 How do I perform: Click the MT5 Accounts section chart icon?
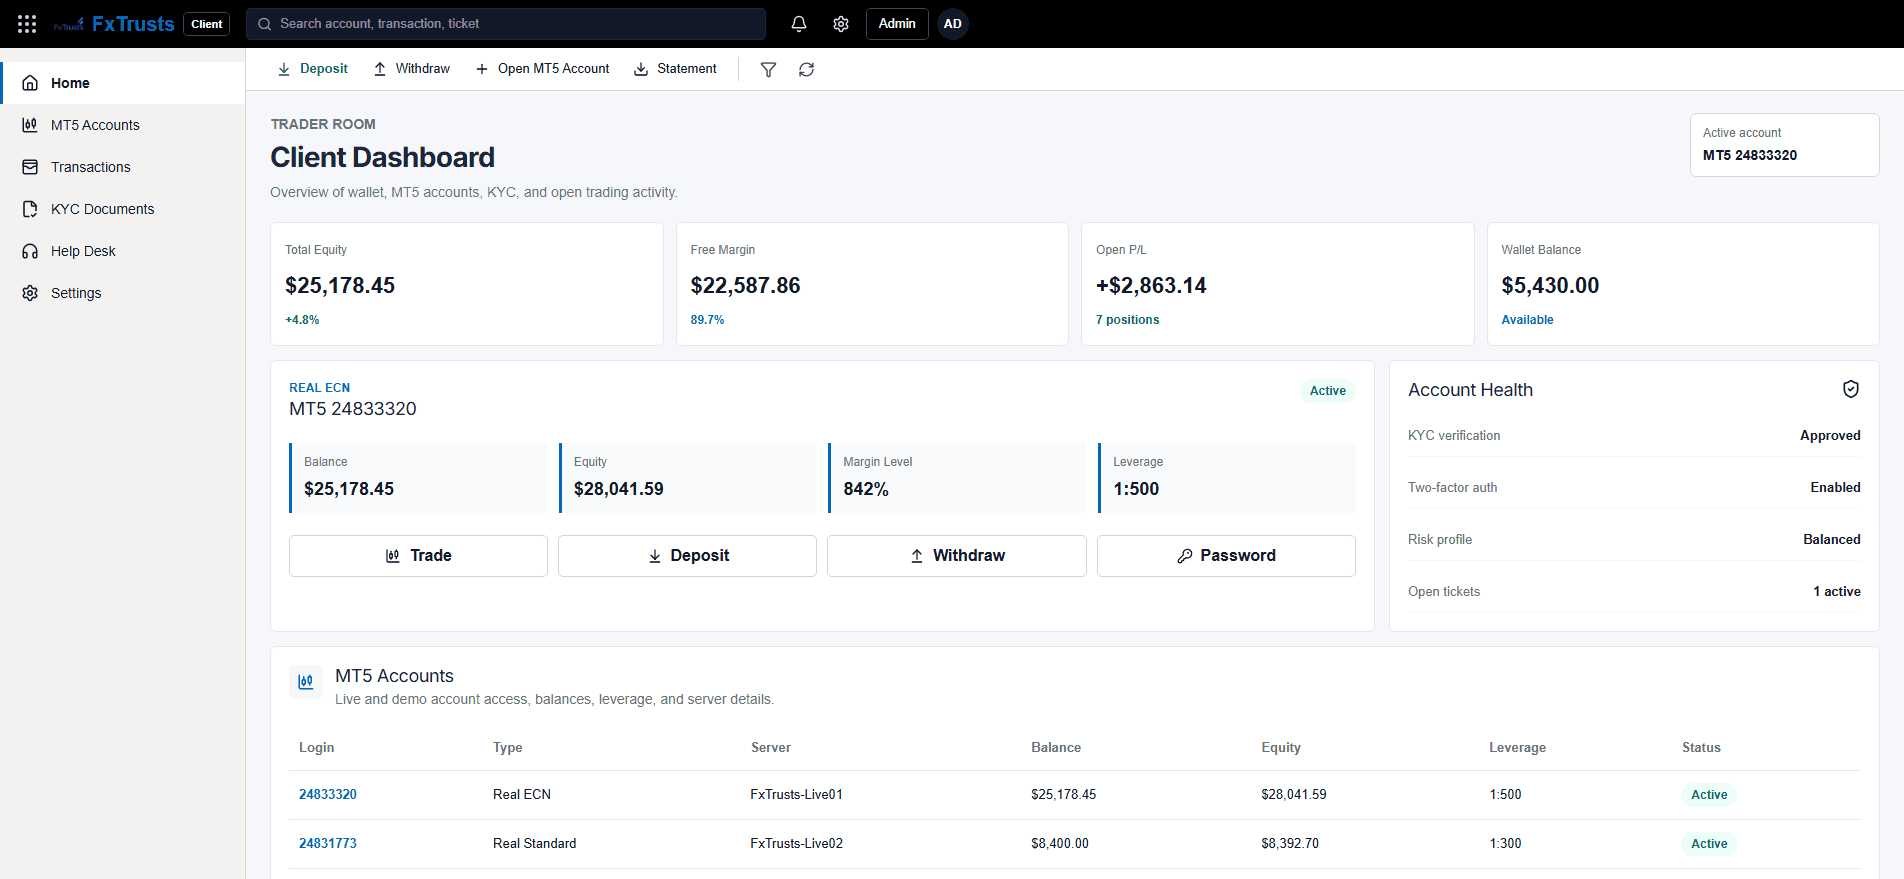(306, 682)
